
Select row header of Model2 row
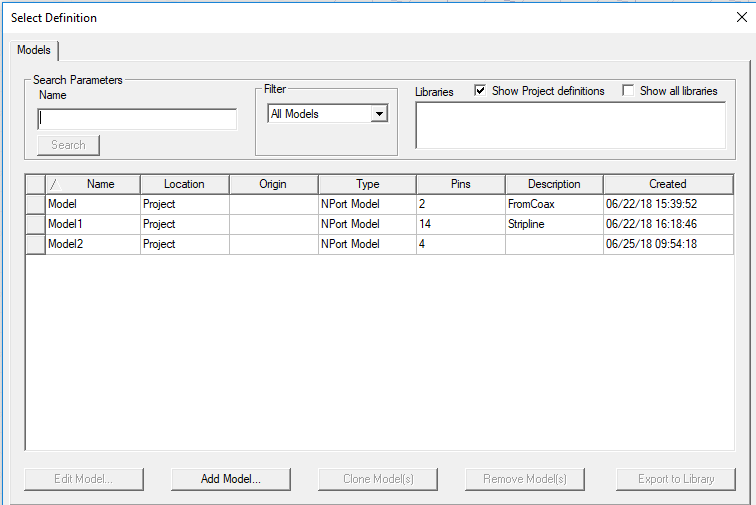point(36,244)
